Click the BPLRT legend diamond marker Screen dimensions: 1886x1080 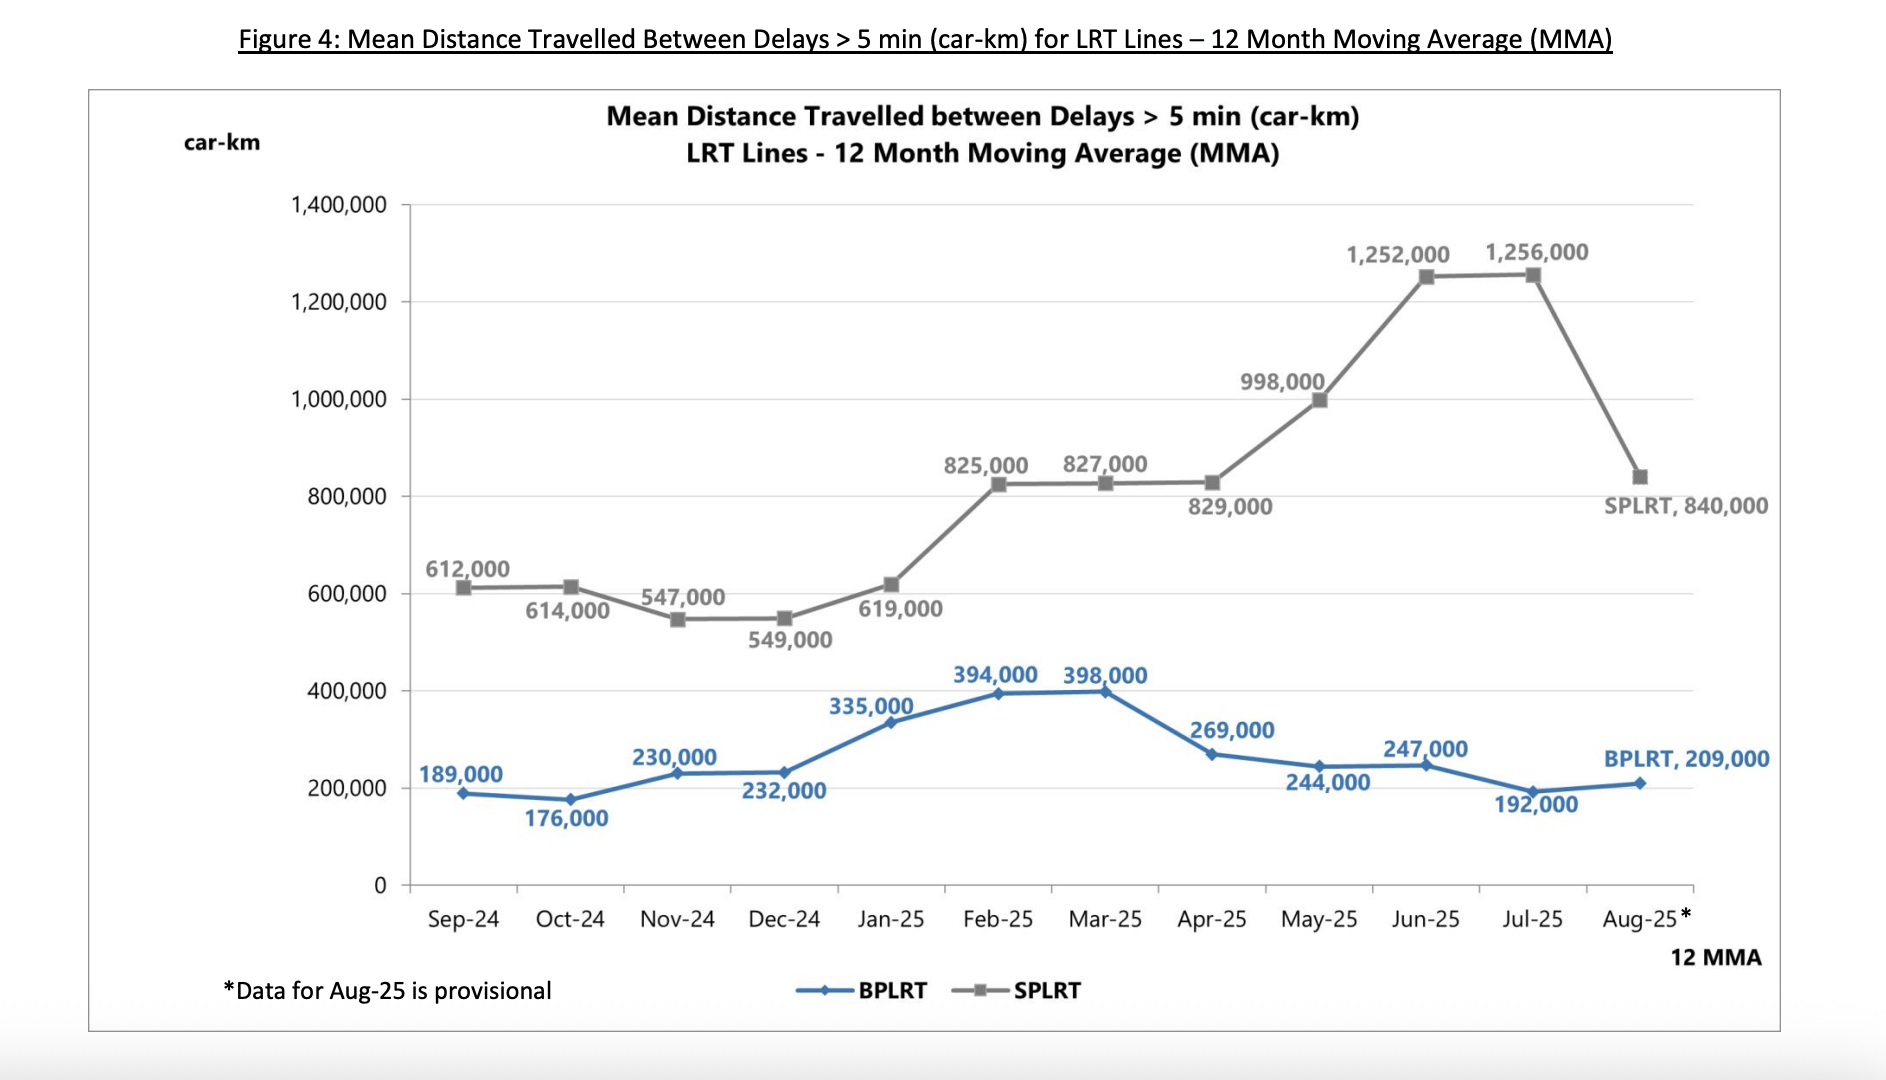pyautogui.click(x=825, y=990)
